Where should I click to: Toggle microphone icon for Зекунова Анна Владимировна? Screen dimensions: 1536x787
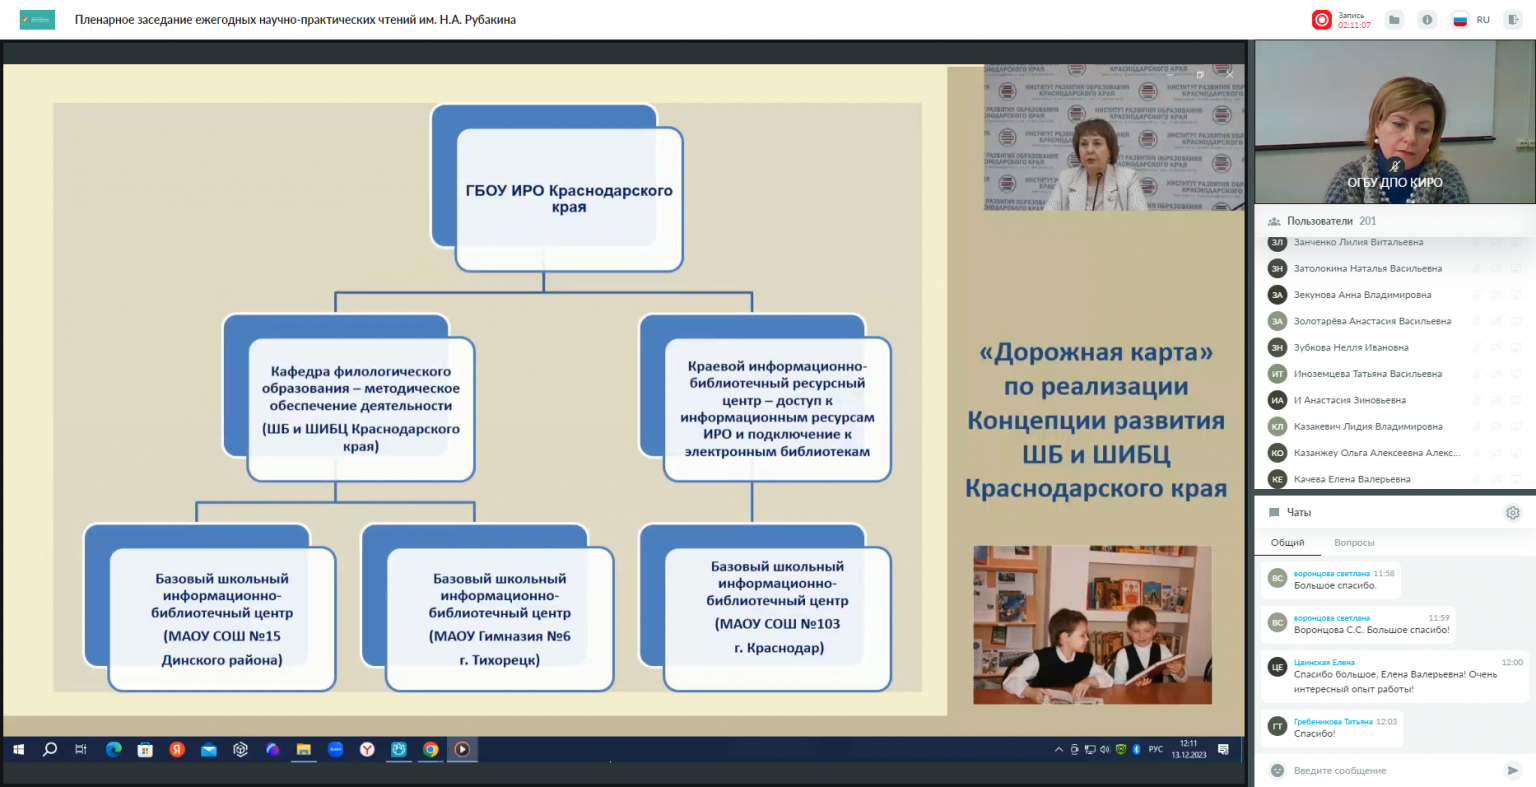[x=1477, y=295]
